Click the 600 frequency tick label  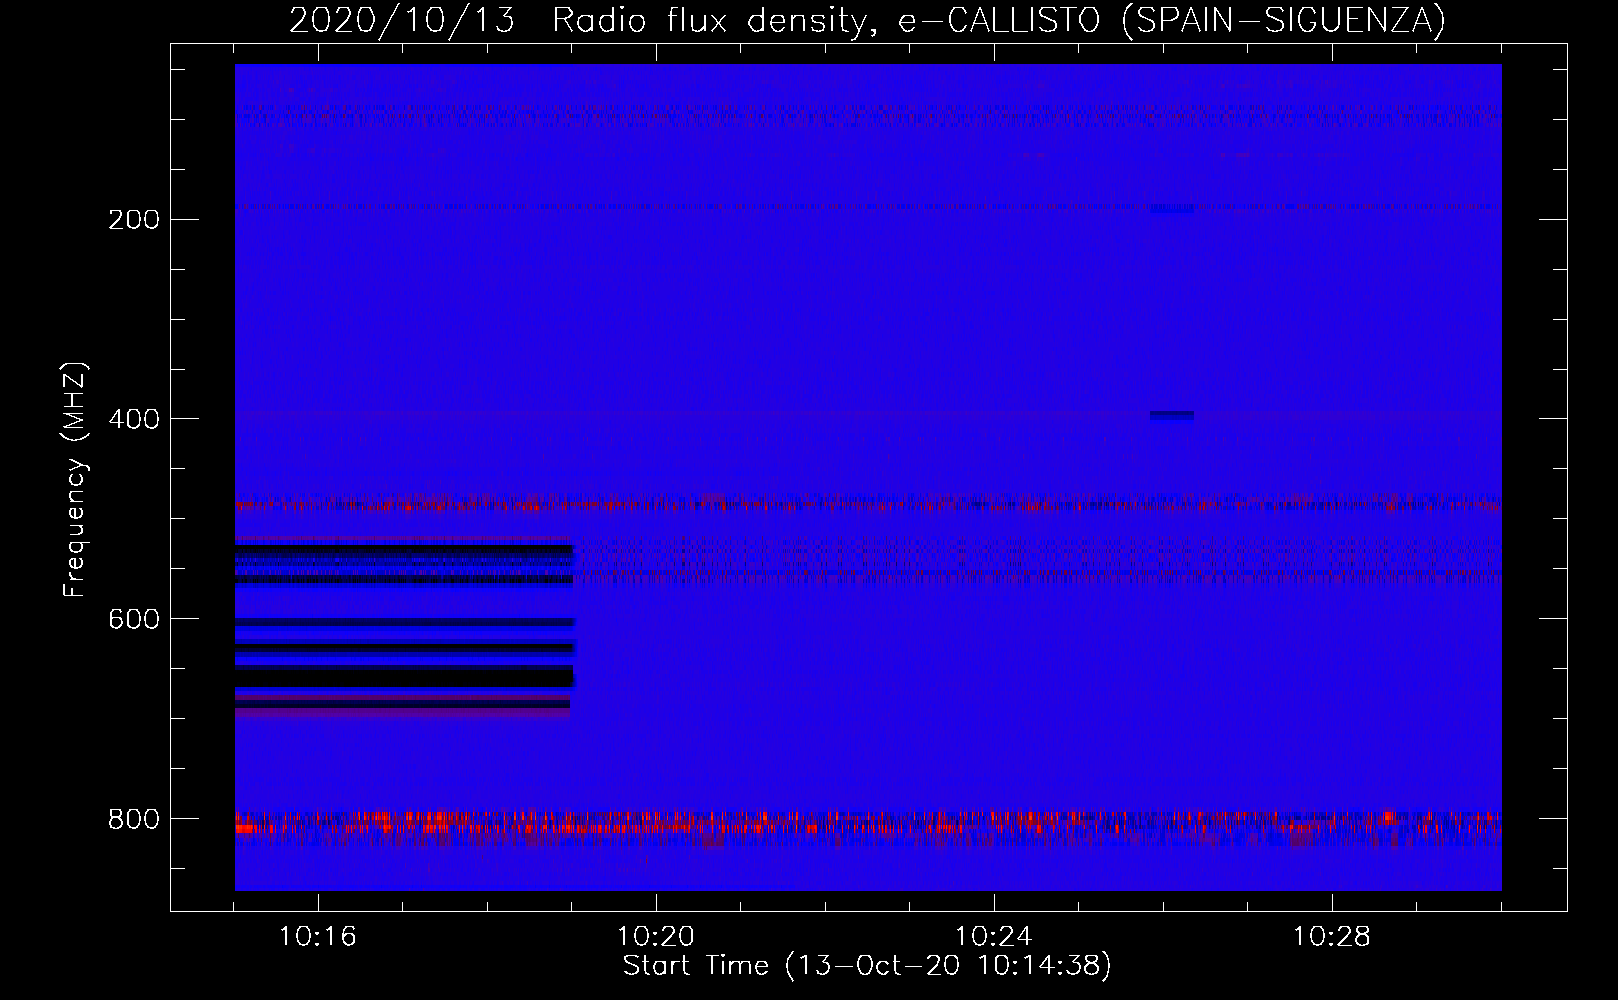(134, 619)
